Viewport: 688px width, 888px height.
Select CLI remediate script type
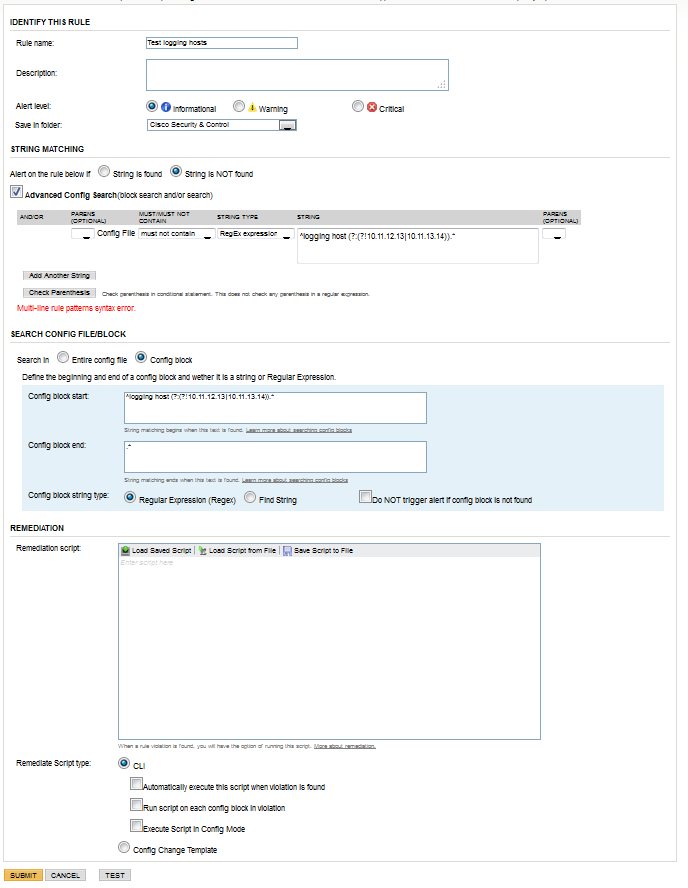pos(124,763)
